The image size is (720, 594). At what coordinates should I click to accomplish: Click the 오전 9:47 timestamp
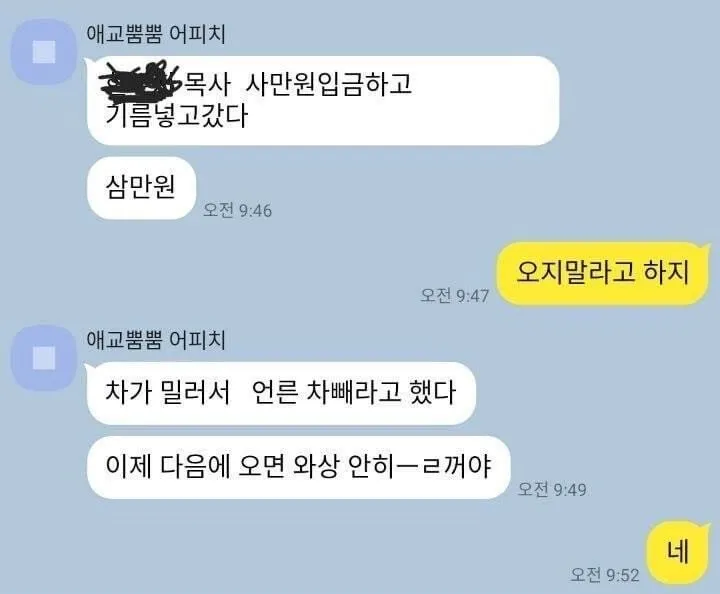(455, 295)
